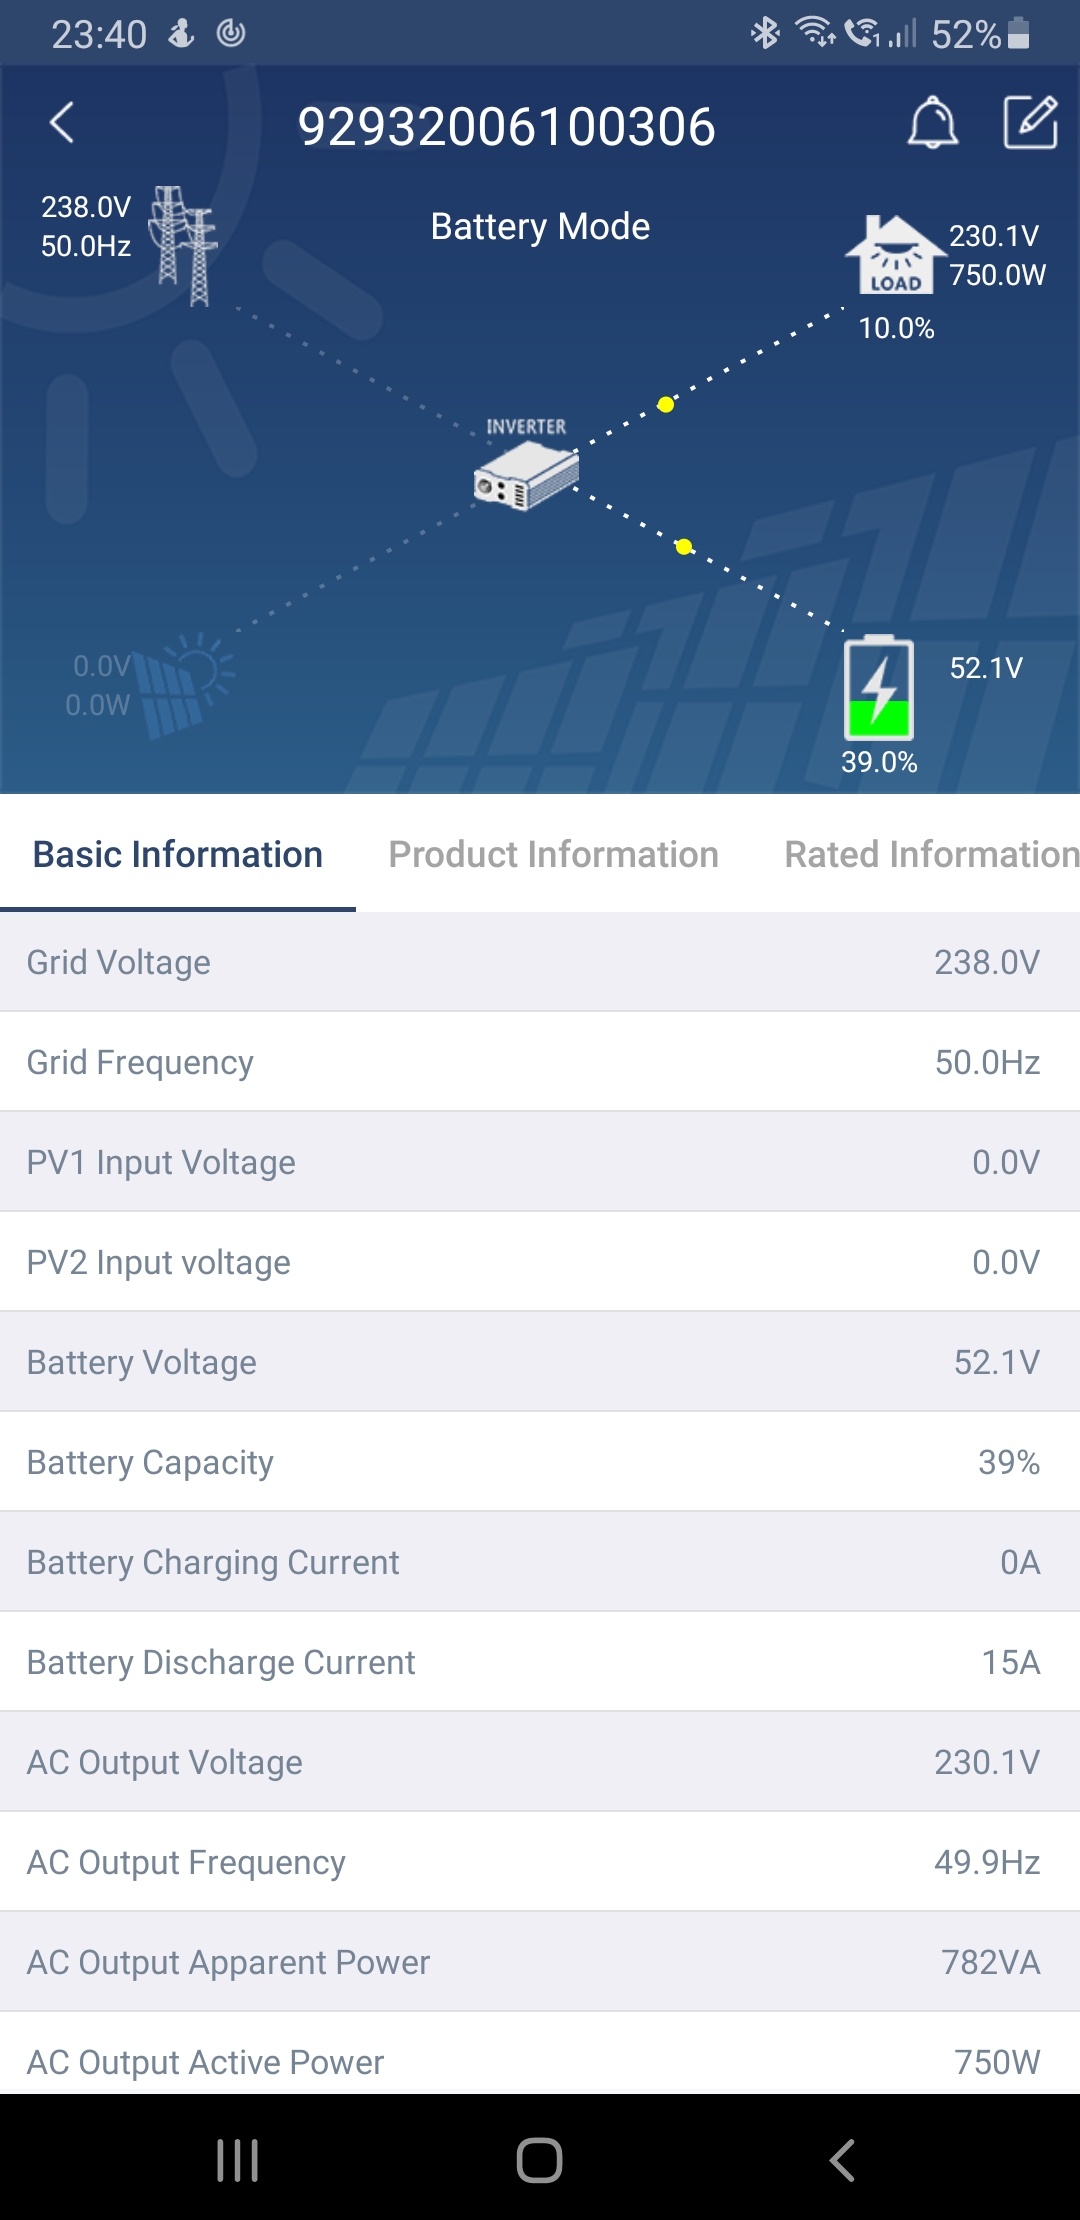Image resolution: width=1080 pixels, height=2220 pixels.
Task: Switch to the Rated Information tab
Action: [x=931, y=855]
